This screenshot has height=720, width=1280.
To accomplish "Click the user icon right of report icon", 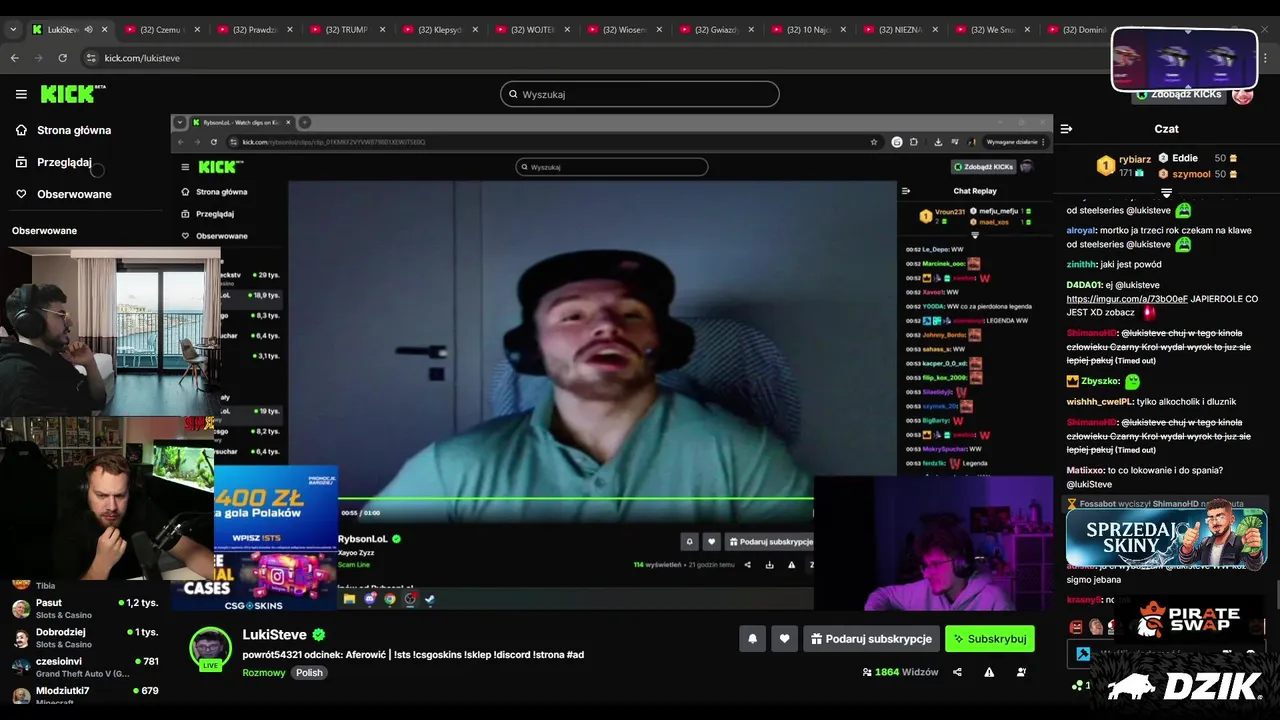I will (1021, 672).
